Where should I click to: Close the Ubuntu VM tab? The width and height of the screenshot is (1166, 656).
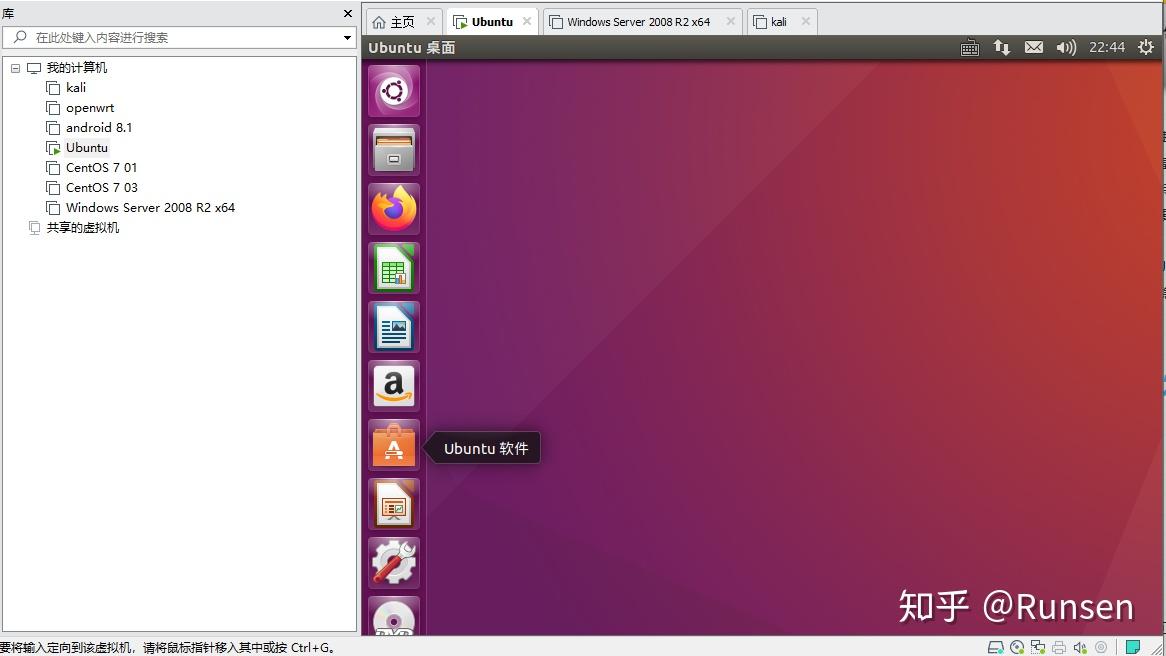click(x=526, y=21)
